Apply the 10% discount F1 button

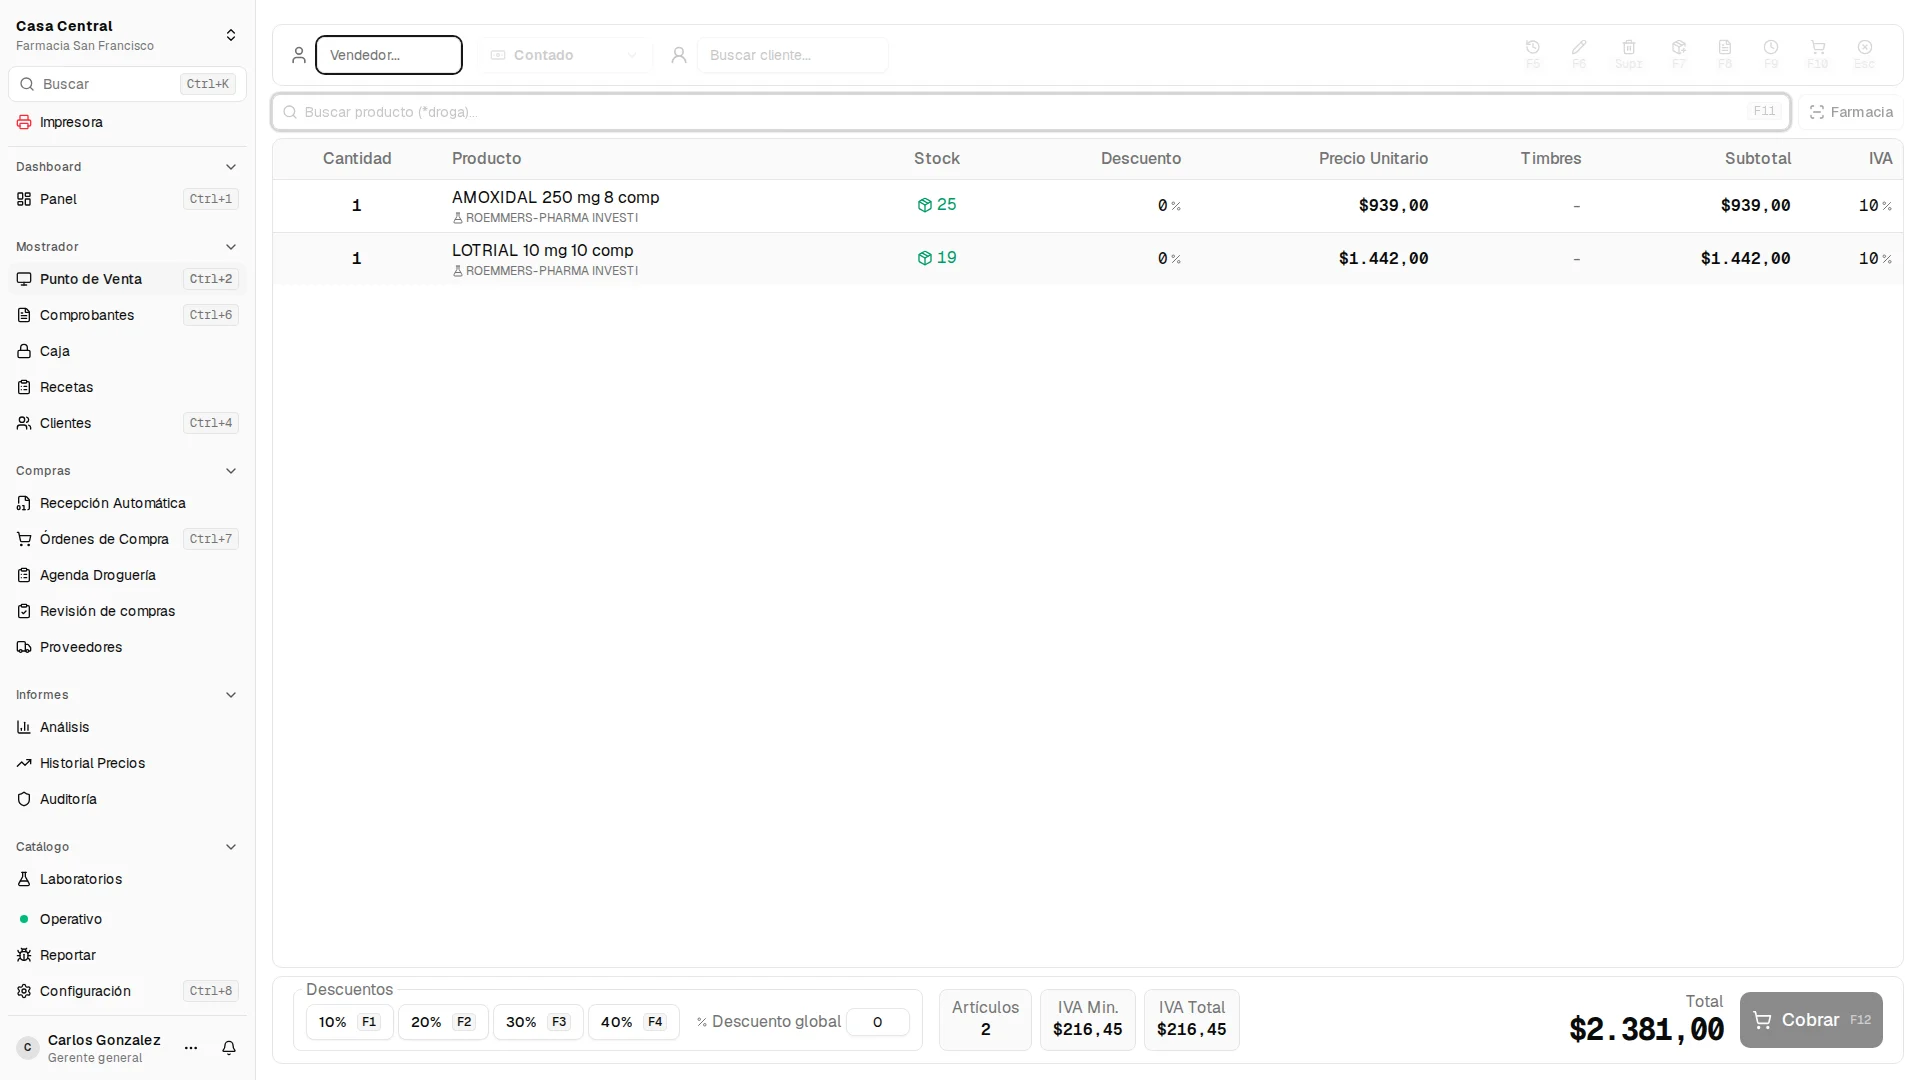[349, 1022]
